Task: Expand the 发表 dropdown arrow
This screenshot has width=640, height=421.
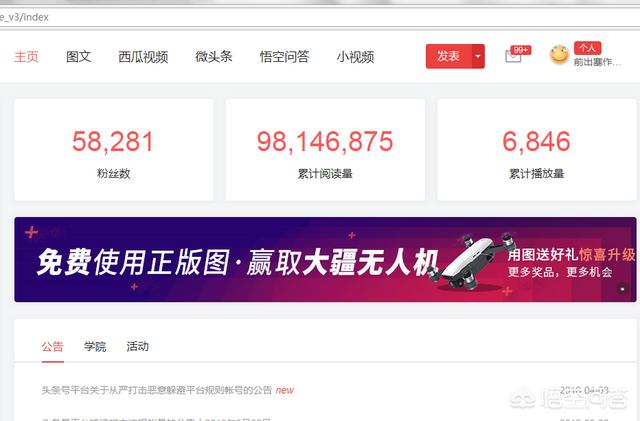Action: pos(478,56)
